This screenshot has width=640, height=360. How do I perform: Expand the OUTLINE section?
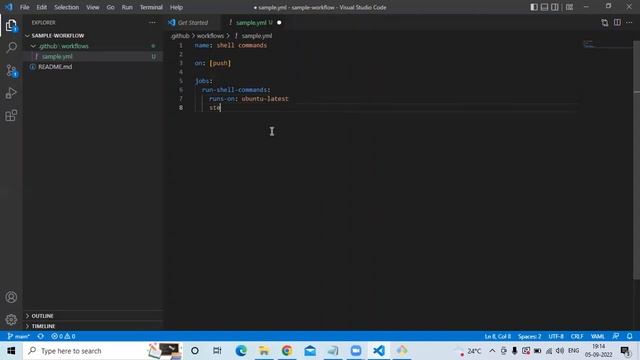pos(94,316)
